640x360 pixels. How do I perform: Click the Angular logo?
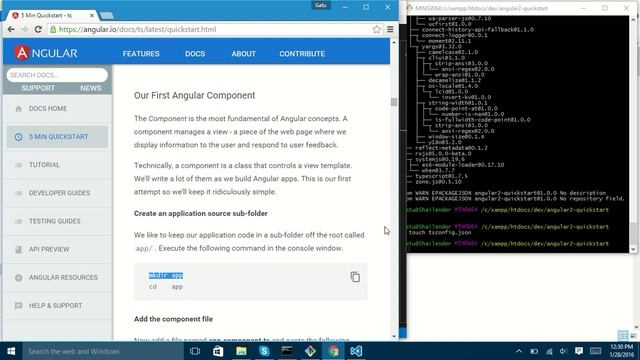click(x=46, y=53)
